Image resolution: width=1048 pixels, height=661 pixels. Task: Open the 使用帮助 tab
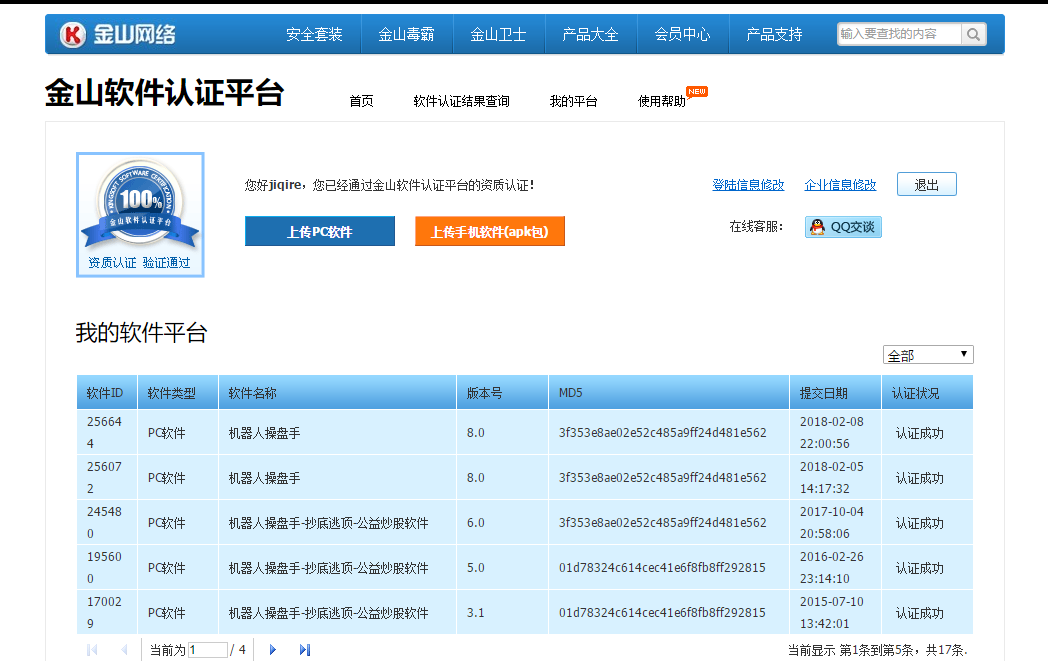pyautogui.click(x=662, y=101)
